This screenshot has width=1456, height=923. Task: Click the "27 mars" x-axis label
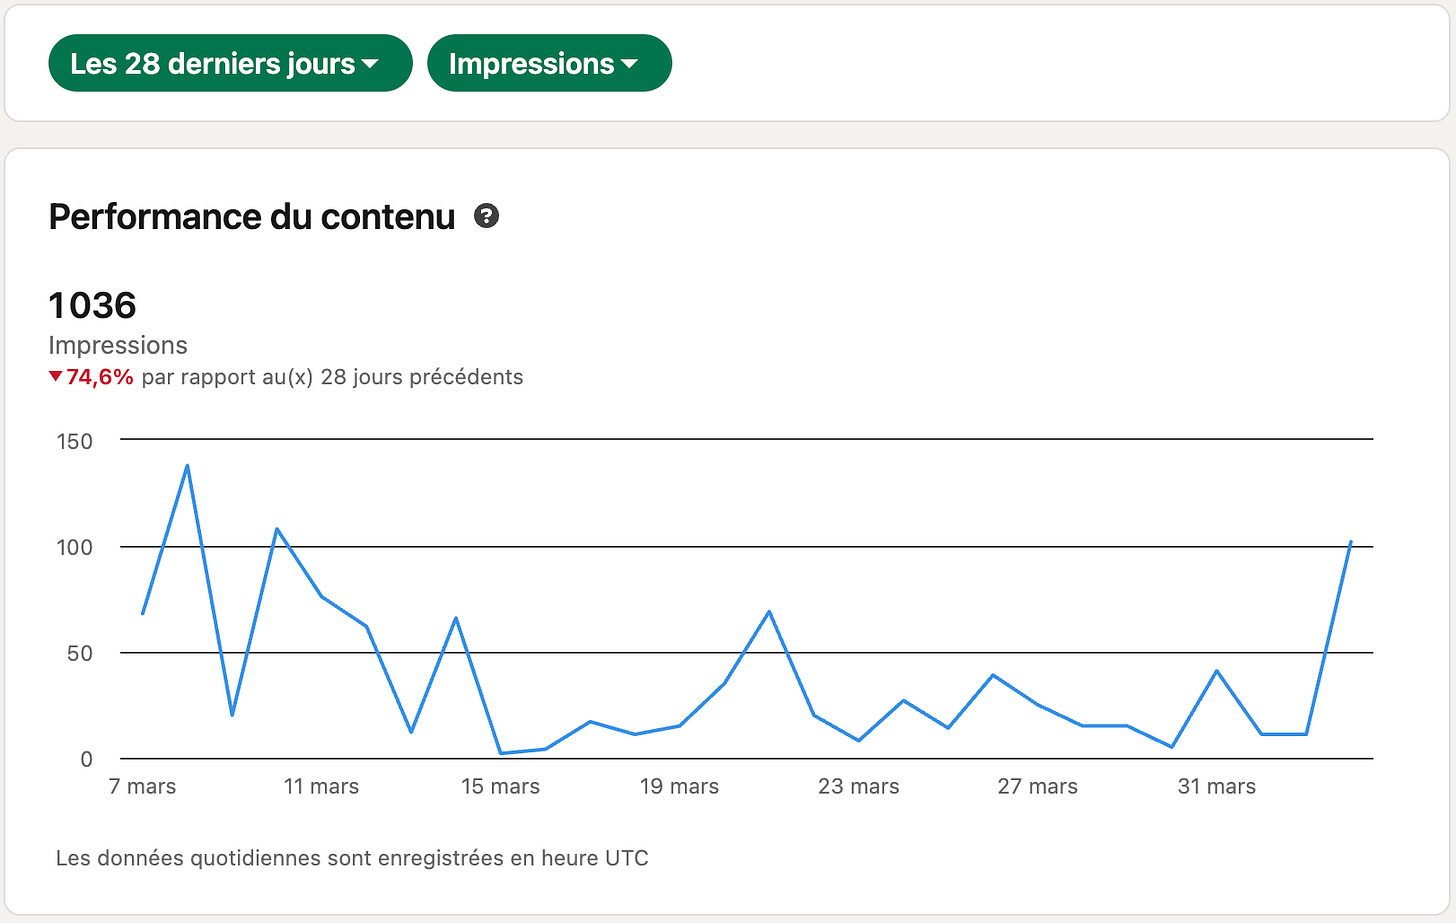coord(1037,786)
